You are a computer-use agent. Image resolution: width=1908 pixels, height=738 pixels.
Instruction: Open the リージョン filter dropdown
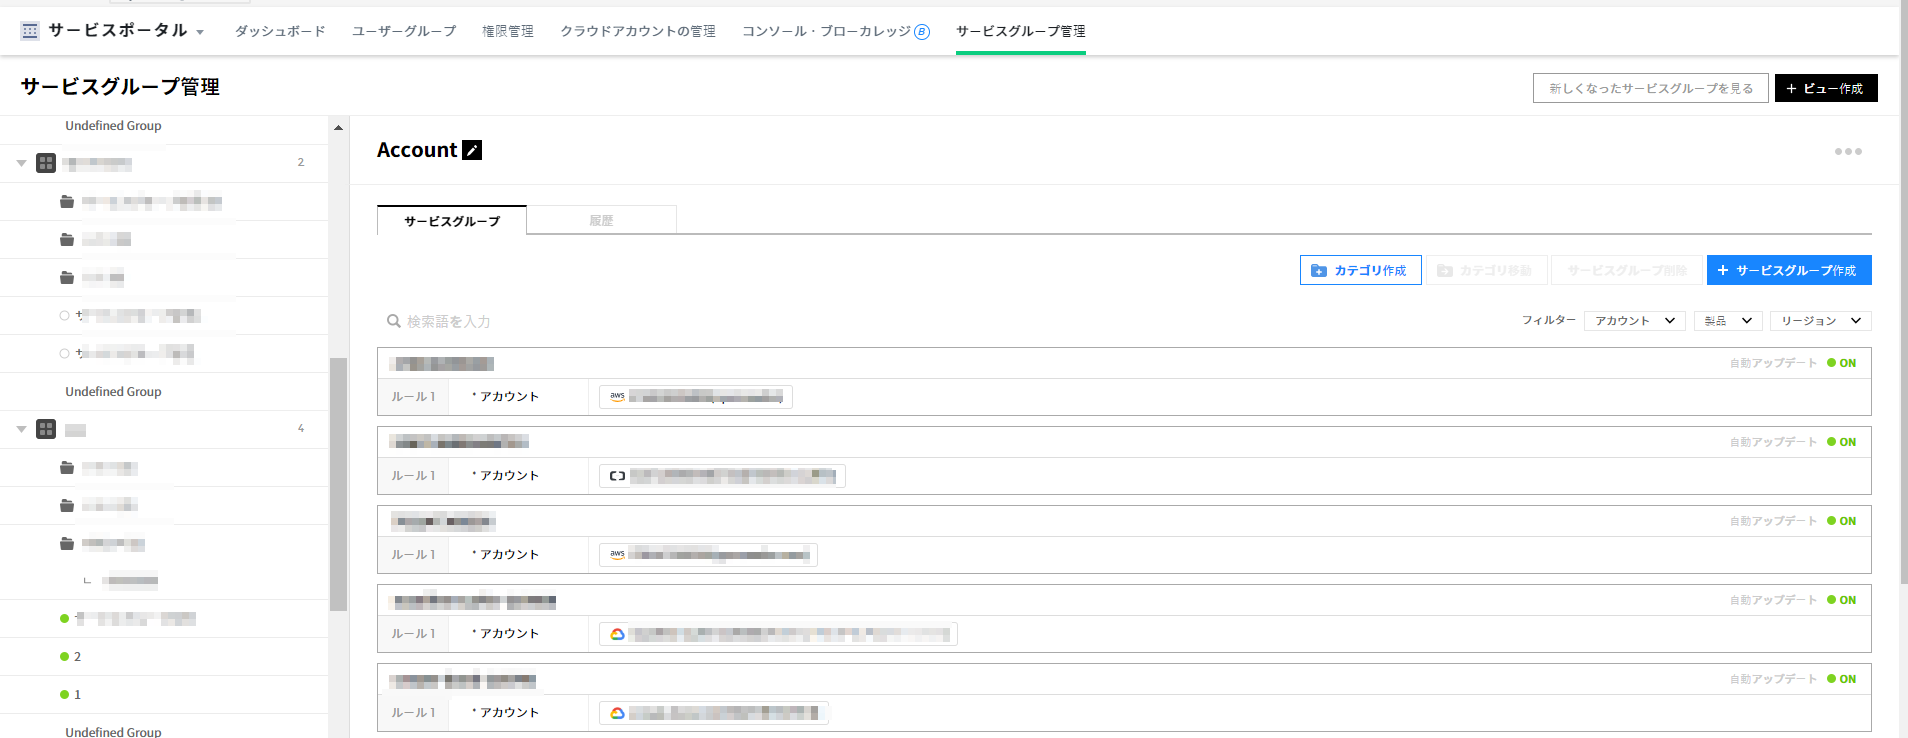1820,321
